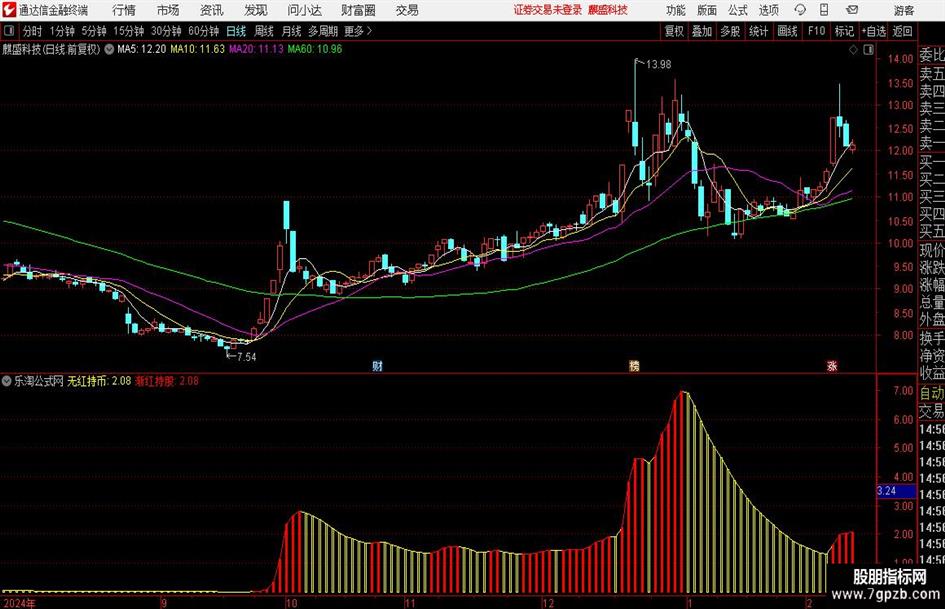Expand the dropdown beside 乐淘公式网 indicator
This screenshot has width=945, height=609.
point(7,381)
